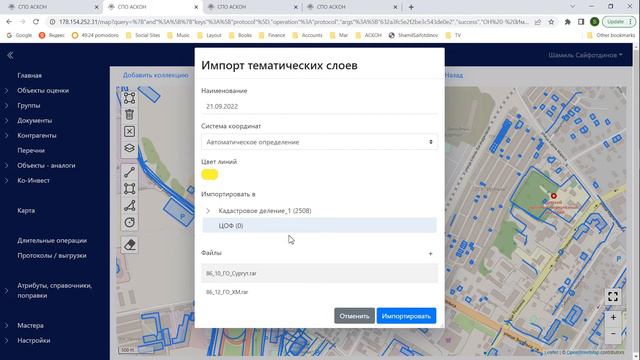Screen dimensions: 640x360
Task: Open Перечни in the sidebar
Action: coord(31,150)
